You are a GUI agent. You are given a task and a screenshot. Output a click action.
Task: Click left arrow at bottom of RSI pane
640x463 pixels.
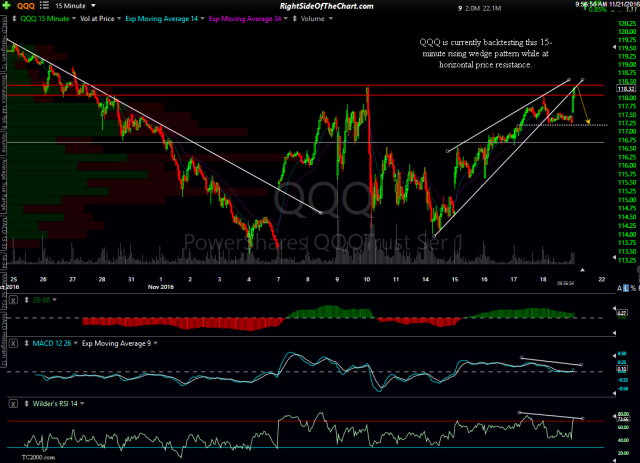[615, 460]
